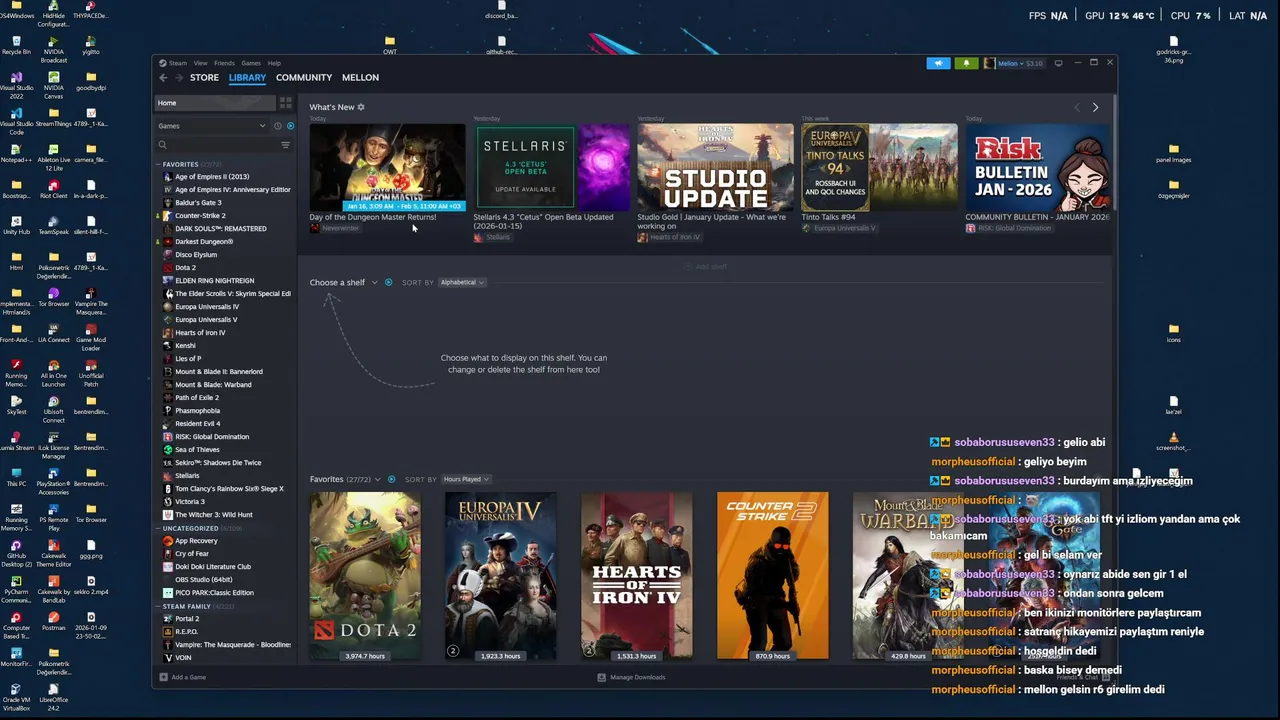Open the Steam announcements megaphone icon
Screen dimensions: 1280x720
(938, 63)
